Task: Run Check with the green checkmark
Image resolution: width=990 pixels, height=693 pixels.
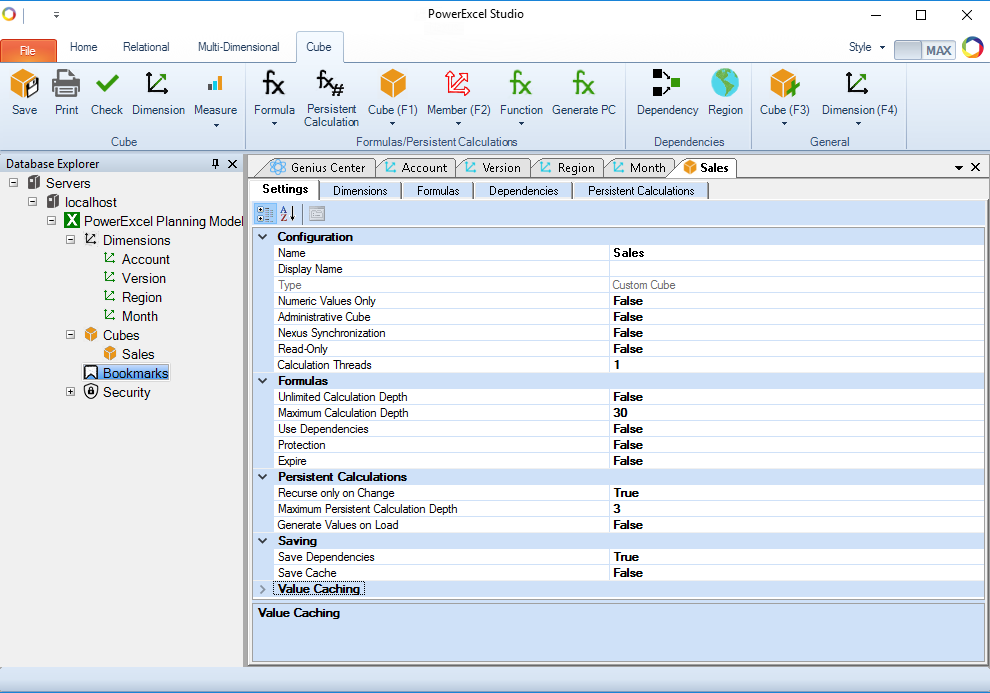Action: pos(107,84)
